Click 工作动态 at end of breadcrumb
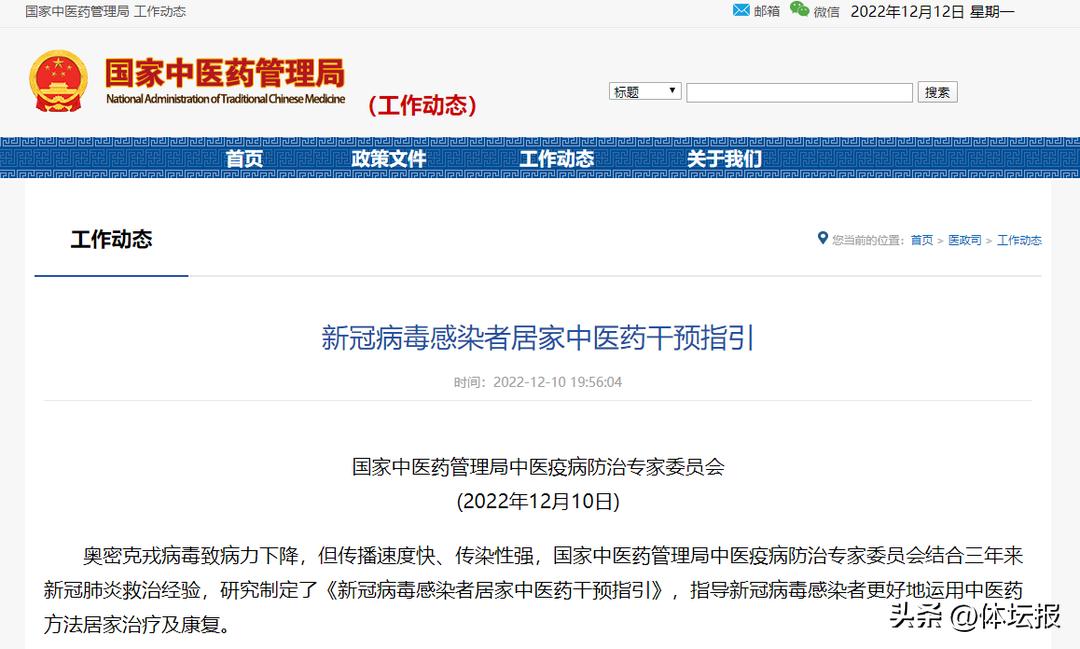 coord(1019,240)
